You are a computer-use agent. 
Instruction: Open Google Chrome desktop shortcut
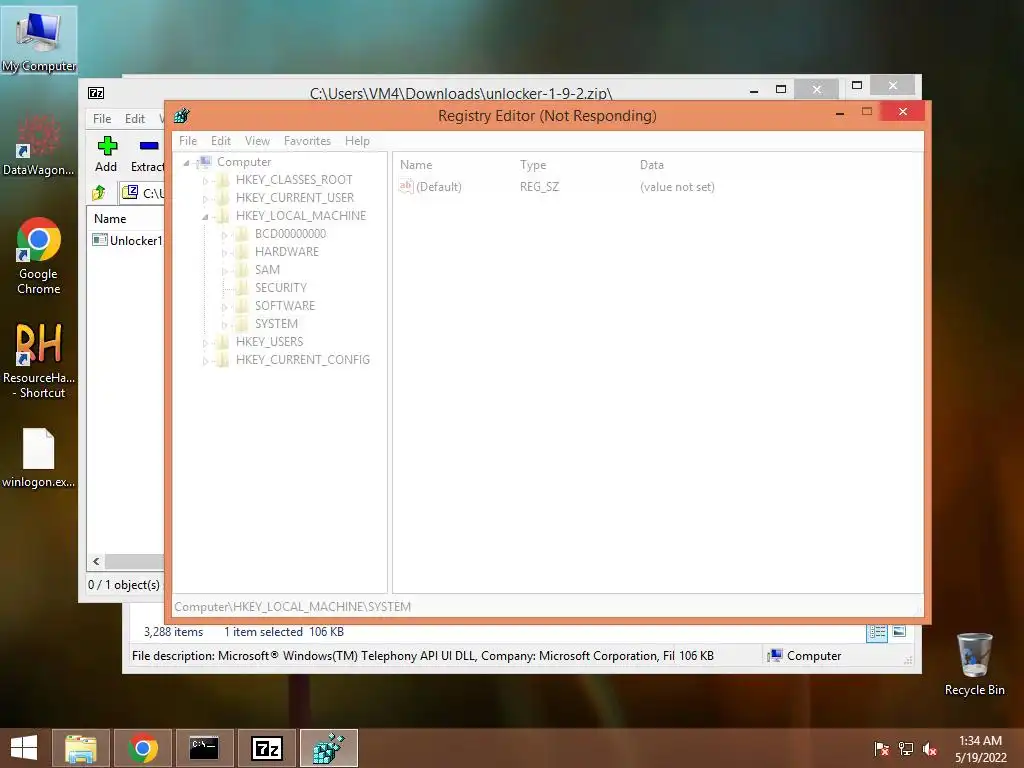pyautogui.click(x=39, y=256)
